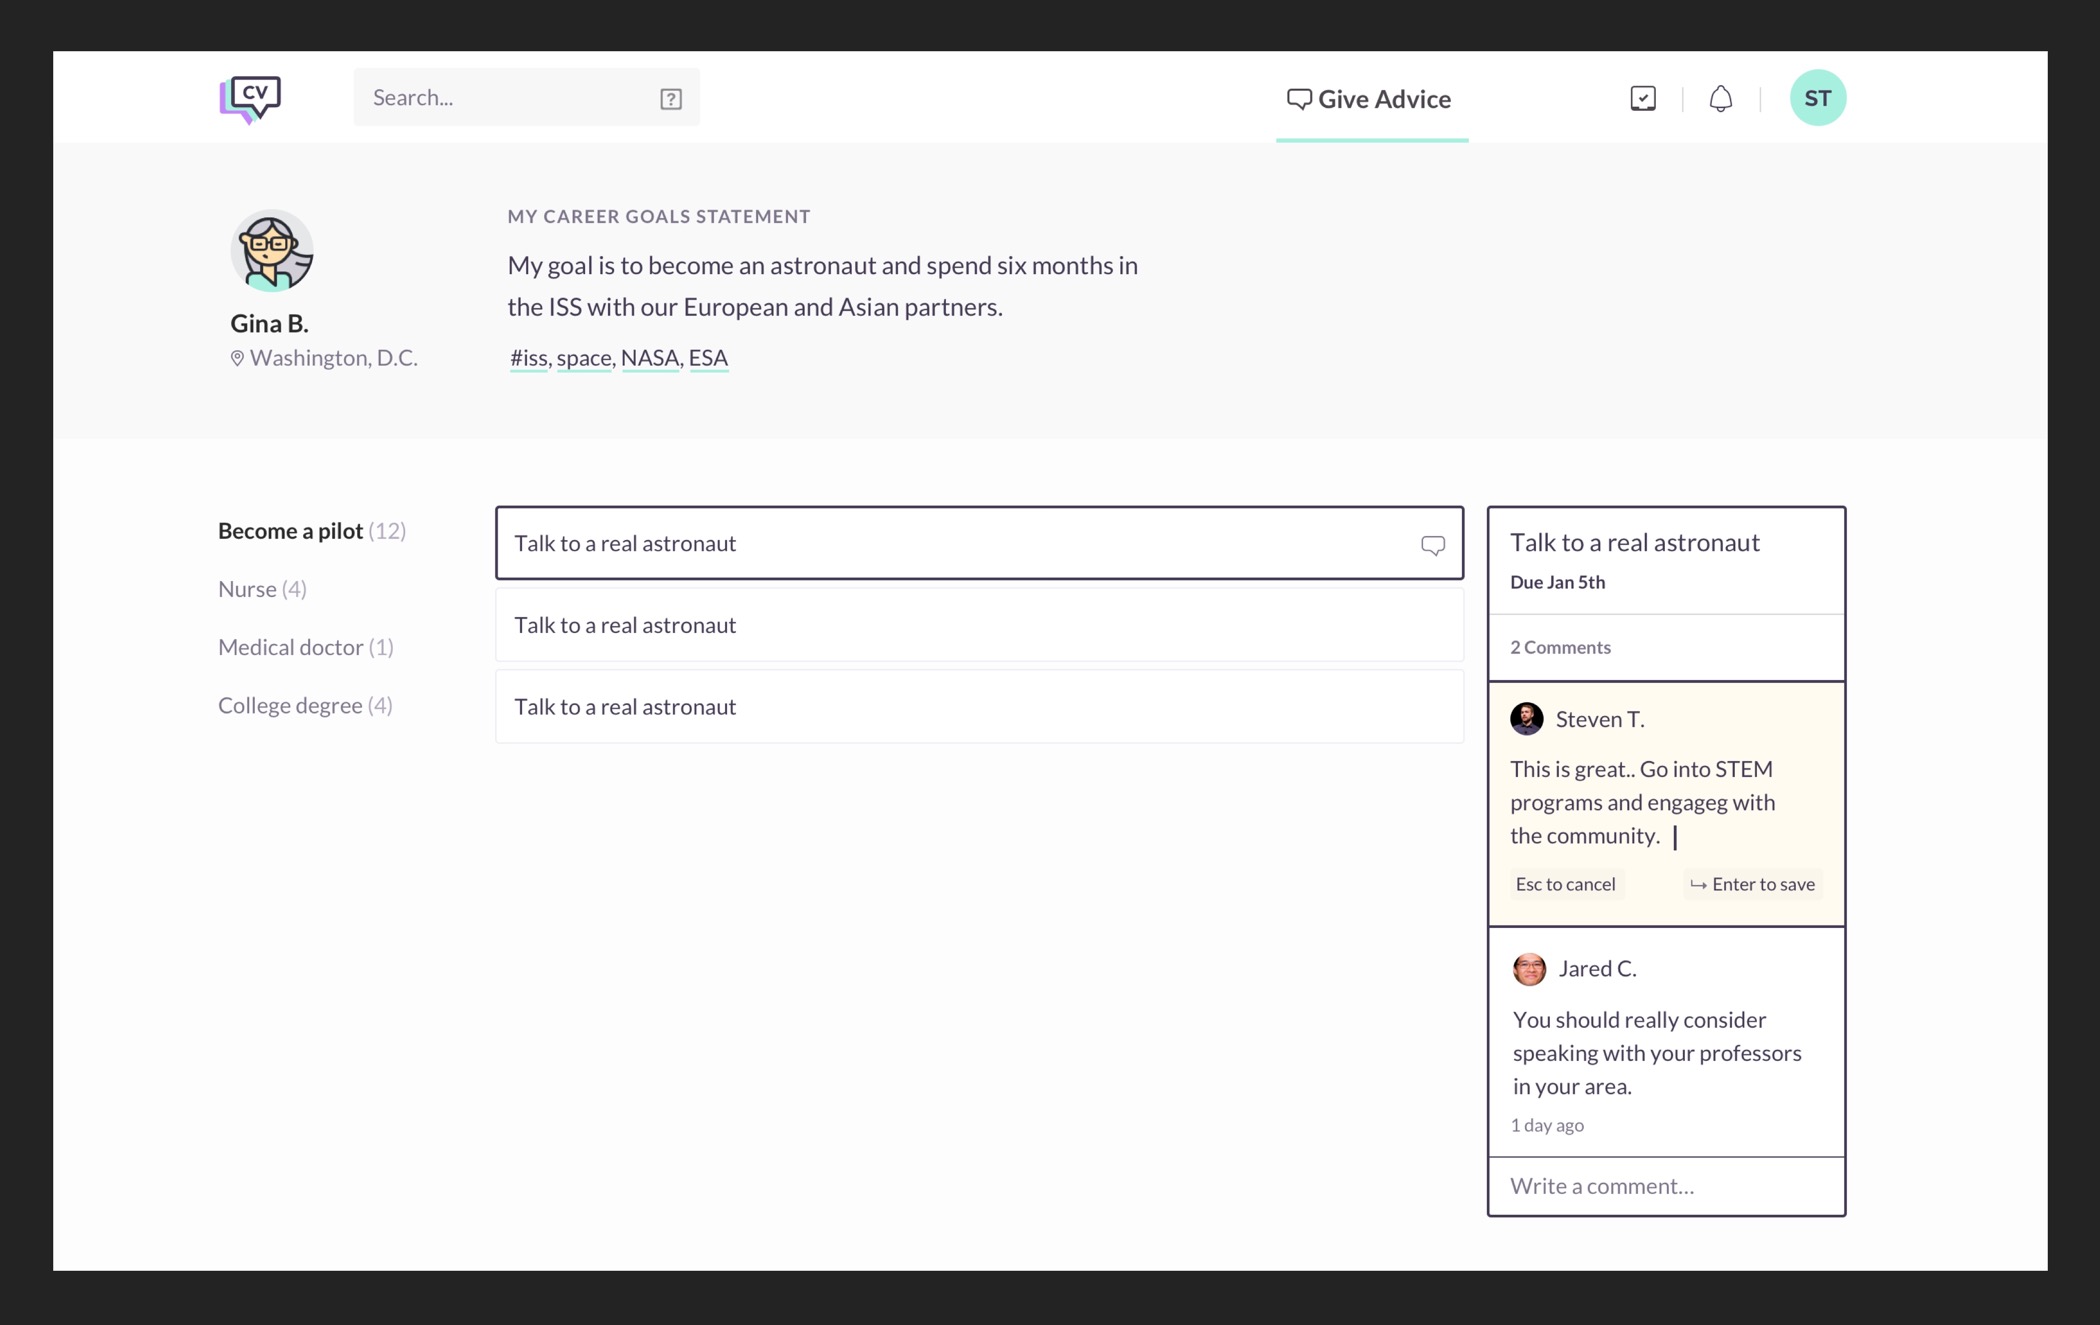Click Gina B.'s profile avatar
2100x1325 pixels.
(271, 251)
